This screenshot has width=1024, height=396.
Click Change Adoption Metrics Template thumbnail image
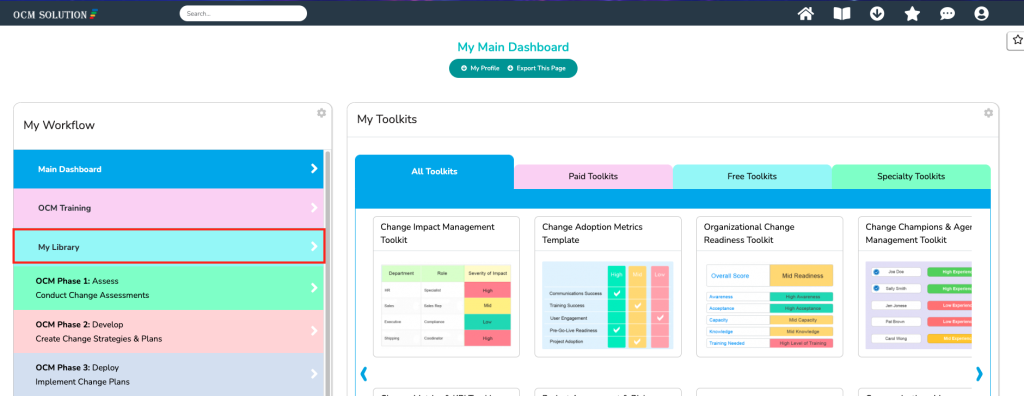(608, 306)
